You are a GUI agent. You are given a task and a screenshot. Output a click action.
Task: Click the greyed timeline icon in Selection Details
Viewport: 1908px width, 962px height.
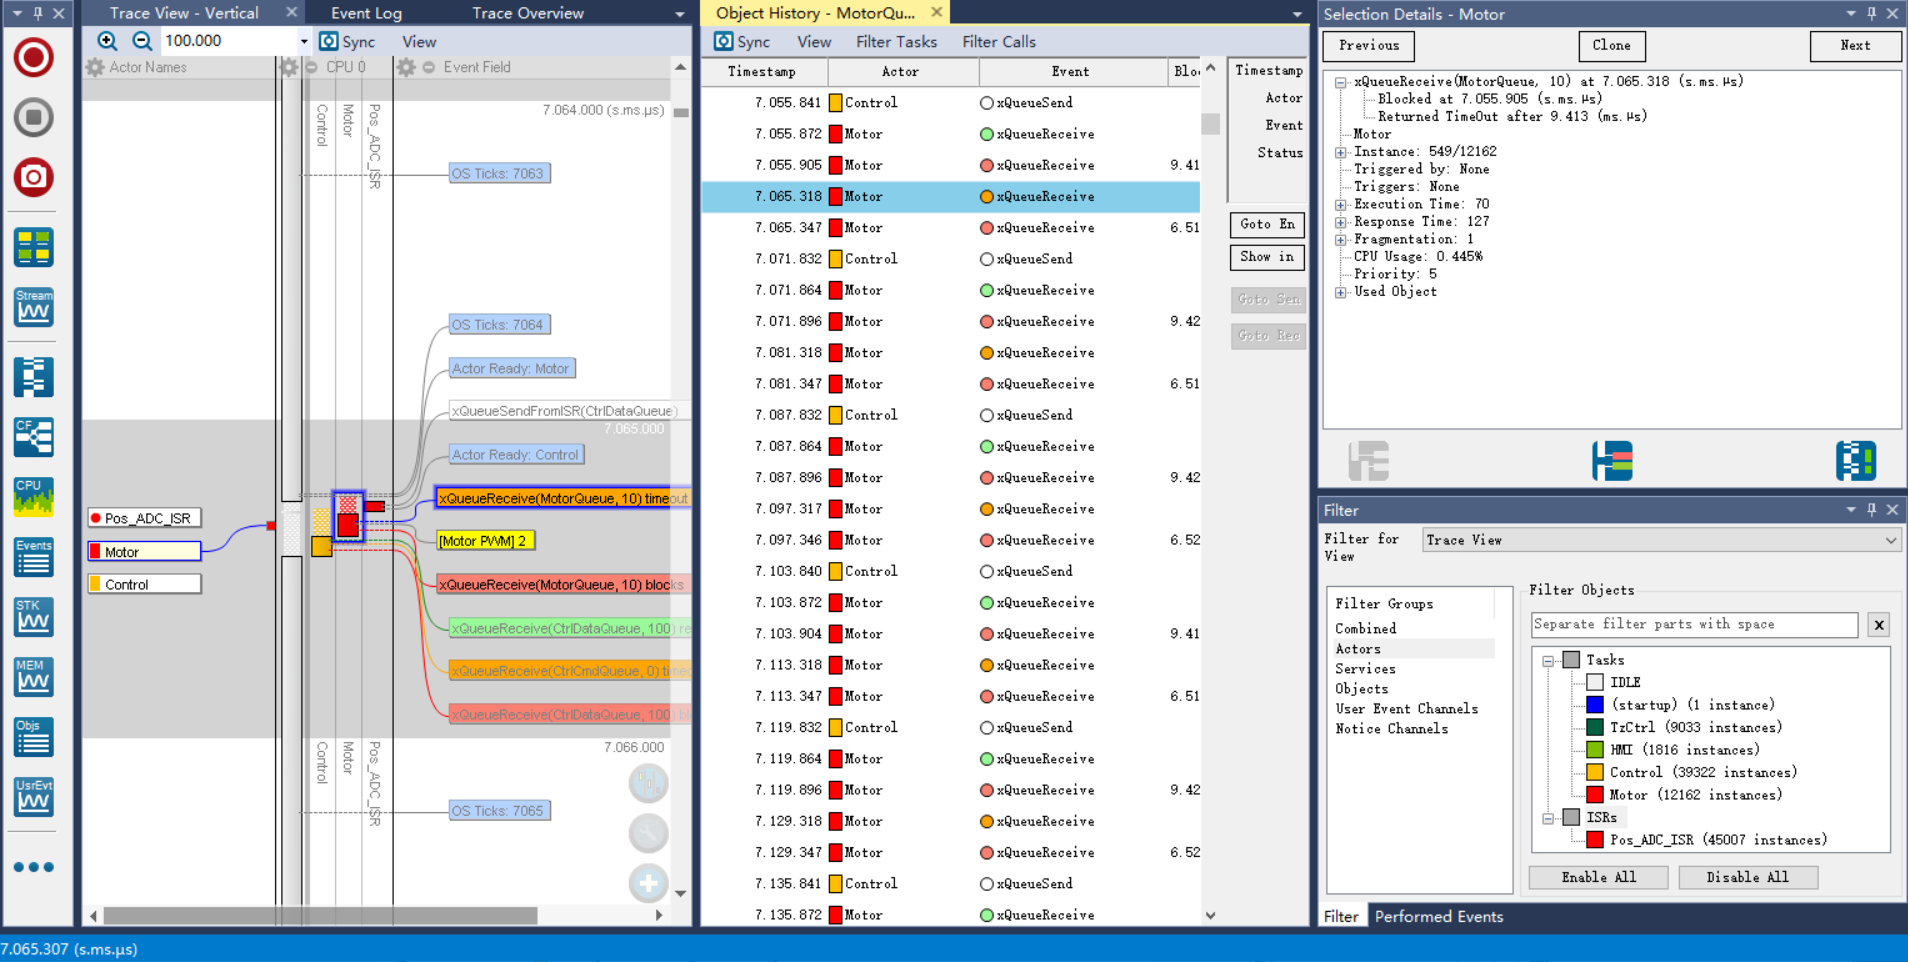click(x=1368, y=461)
